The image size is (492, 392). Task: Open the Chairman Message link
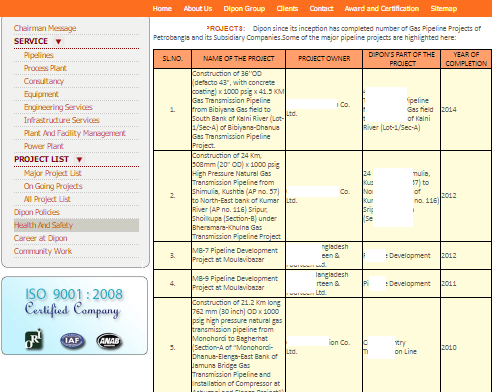(x=45, y=28)
